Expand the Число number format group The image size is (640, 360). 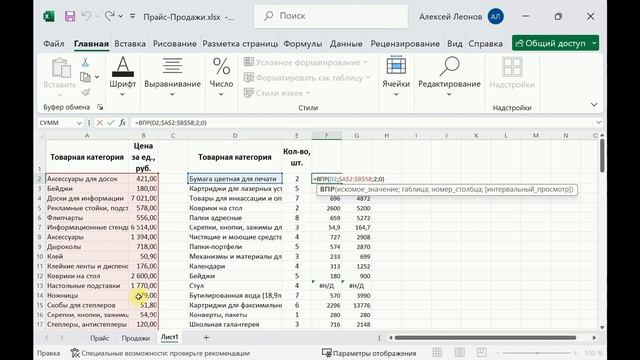click(x=221, y=77)
